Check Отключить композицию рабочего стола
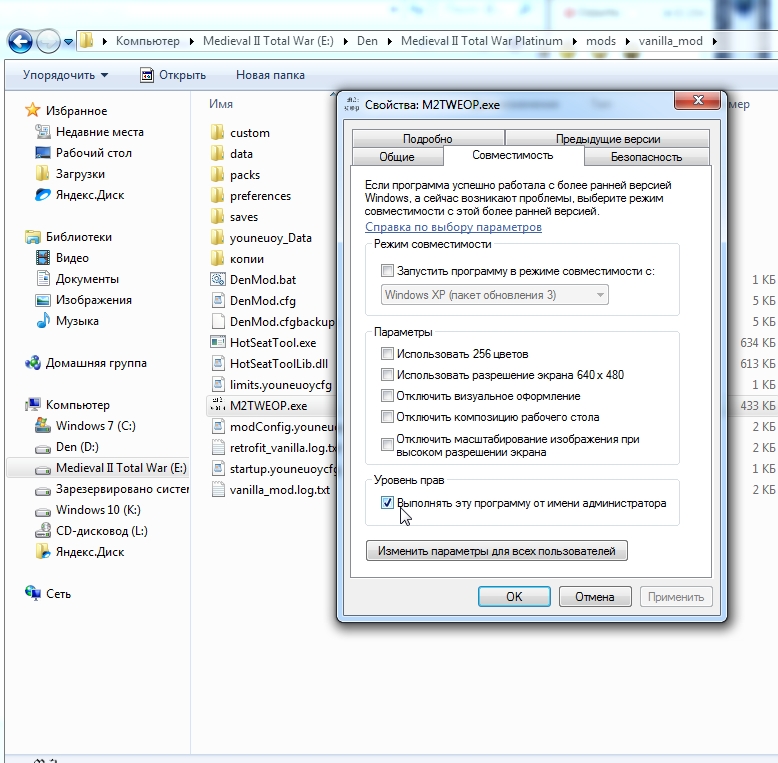This screenshot has width=778, height=763. click(x=387, y=417)
